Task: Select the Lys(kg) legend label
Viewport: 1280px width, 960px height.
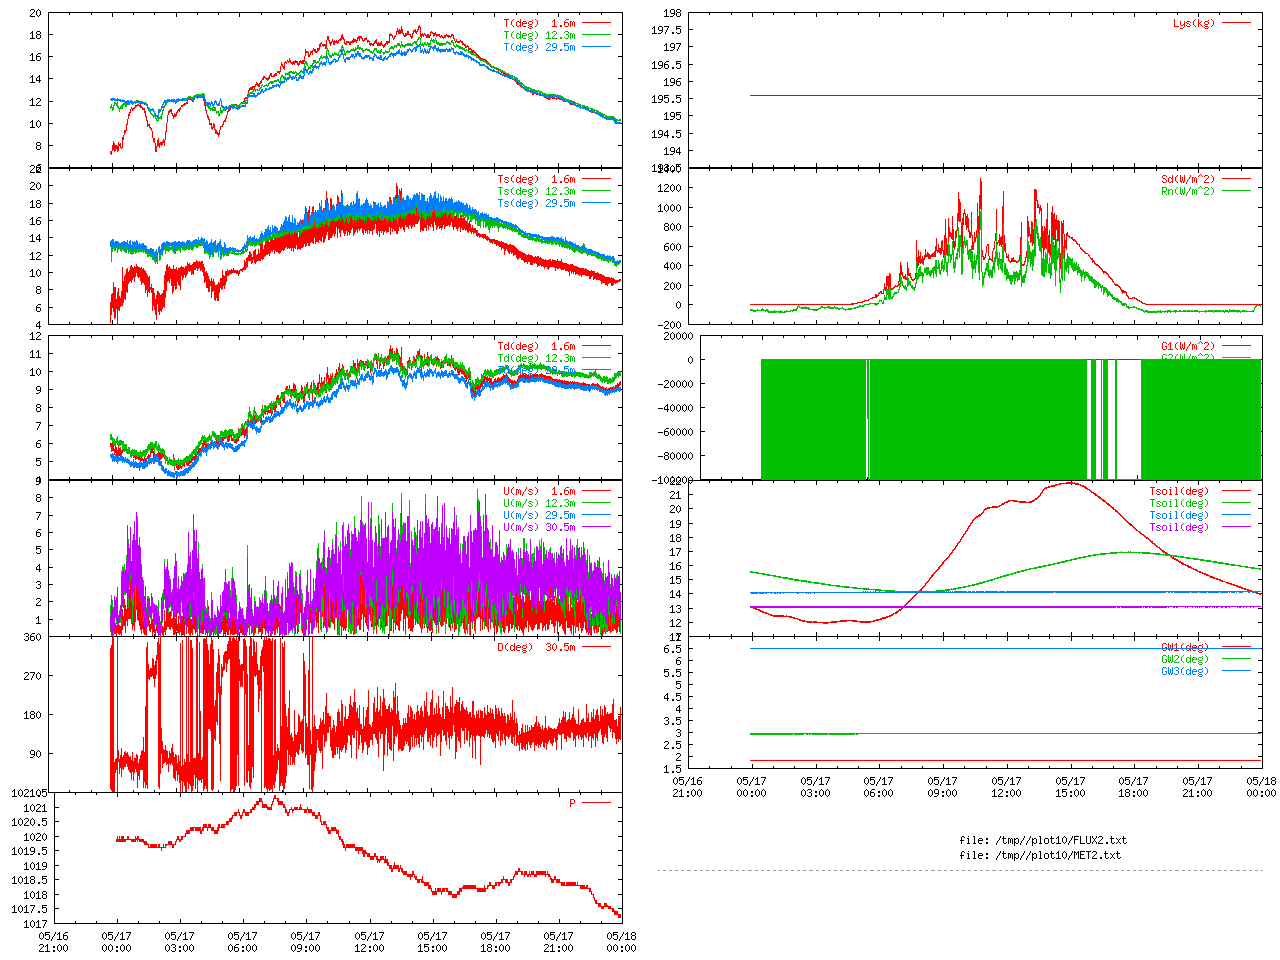Action: pyautogui.click(x=1194, y=23)
